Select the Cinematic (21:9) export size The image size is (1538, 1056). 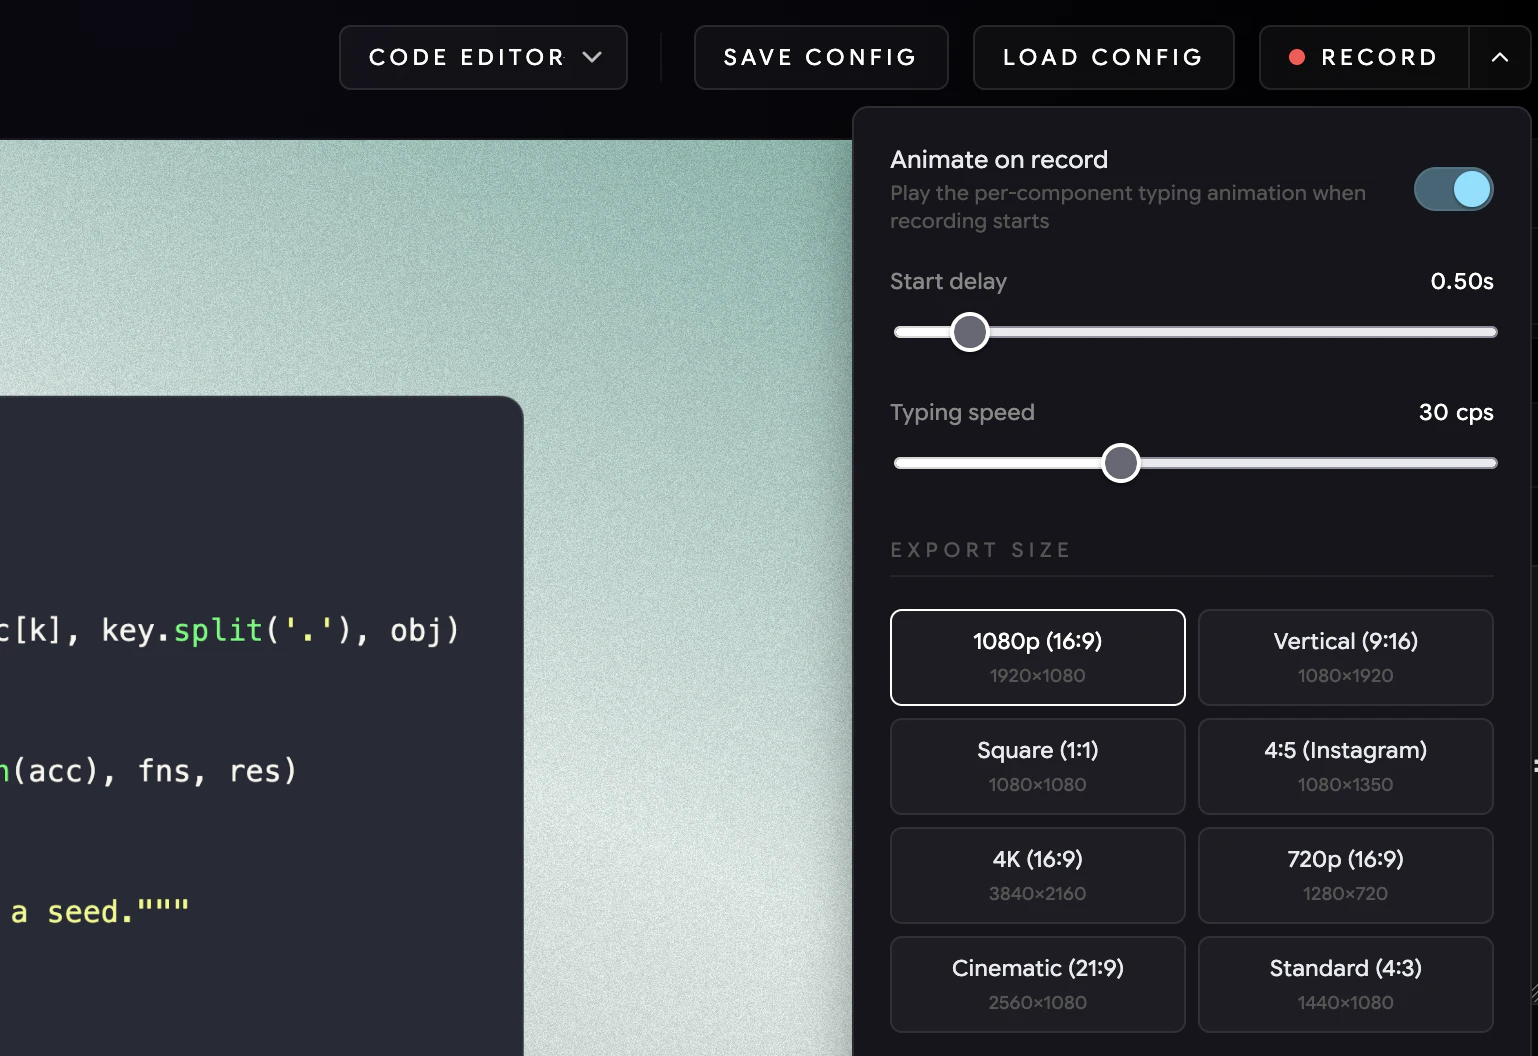pyautogui.click(x=1038, y=984)
